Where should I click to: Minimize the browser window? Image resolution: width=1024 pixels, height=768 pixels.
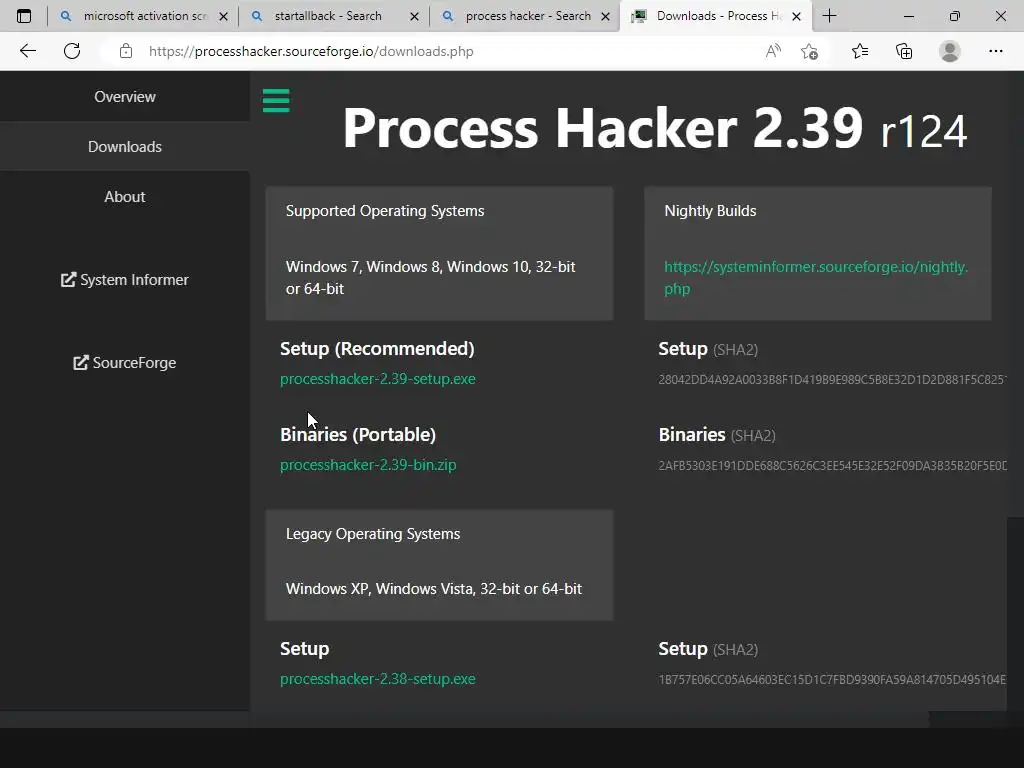[x=908, y=16]
